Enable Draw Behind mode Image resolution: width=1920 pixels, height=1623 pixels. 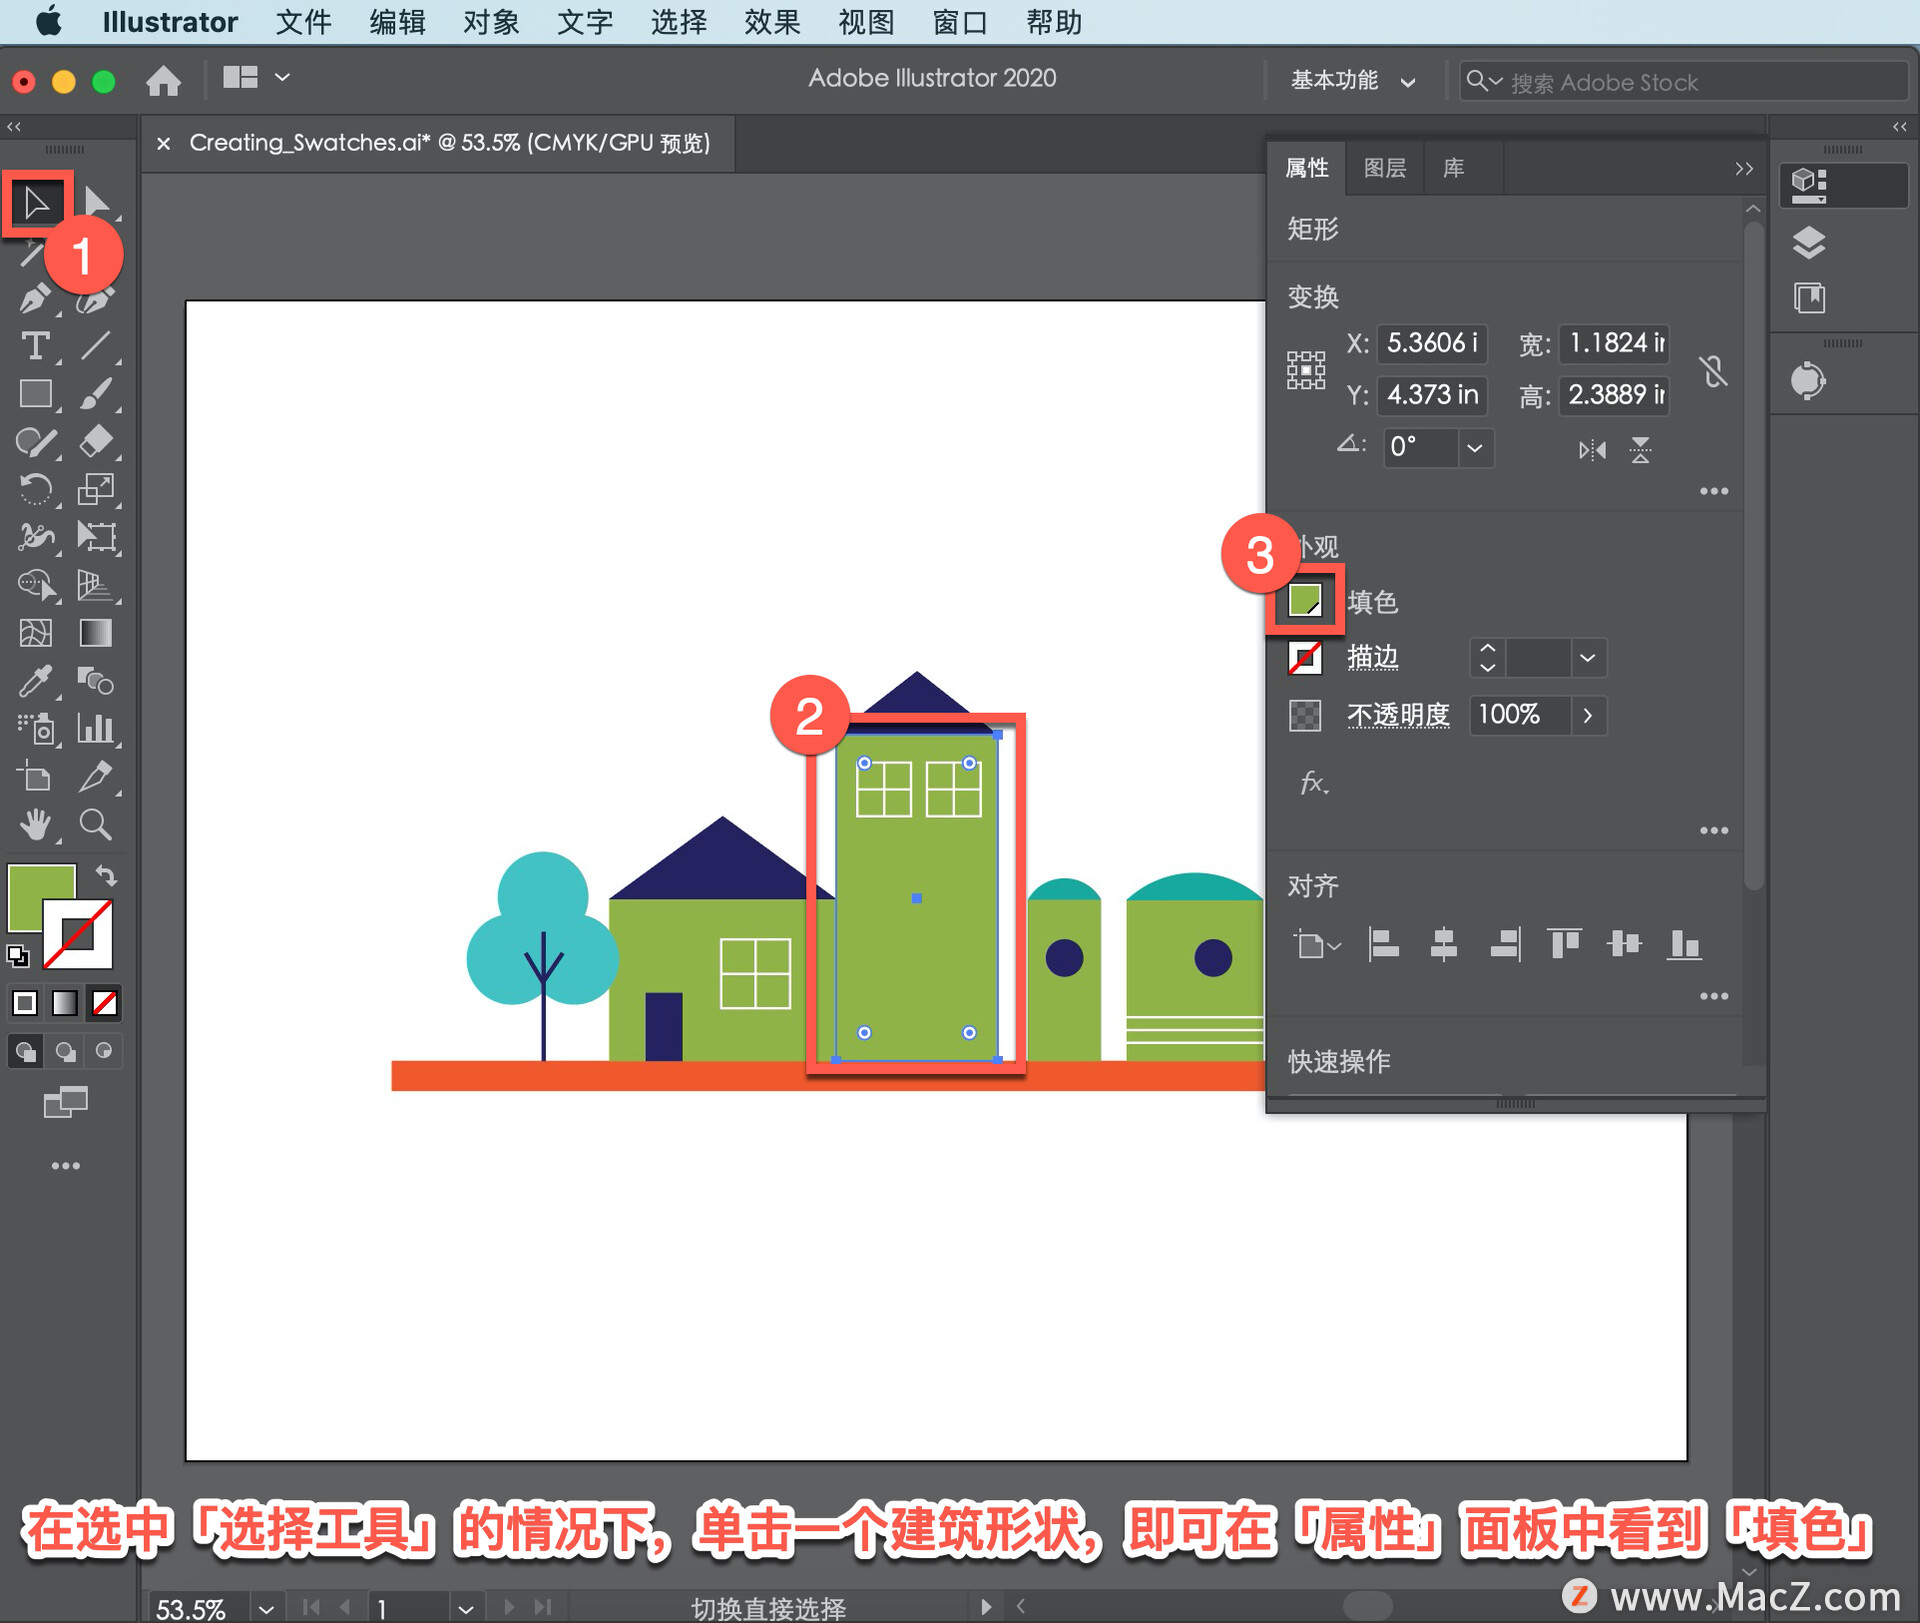point(65,1052)
